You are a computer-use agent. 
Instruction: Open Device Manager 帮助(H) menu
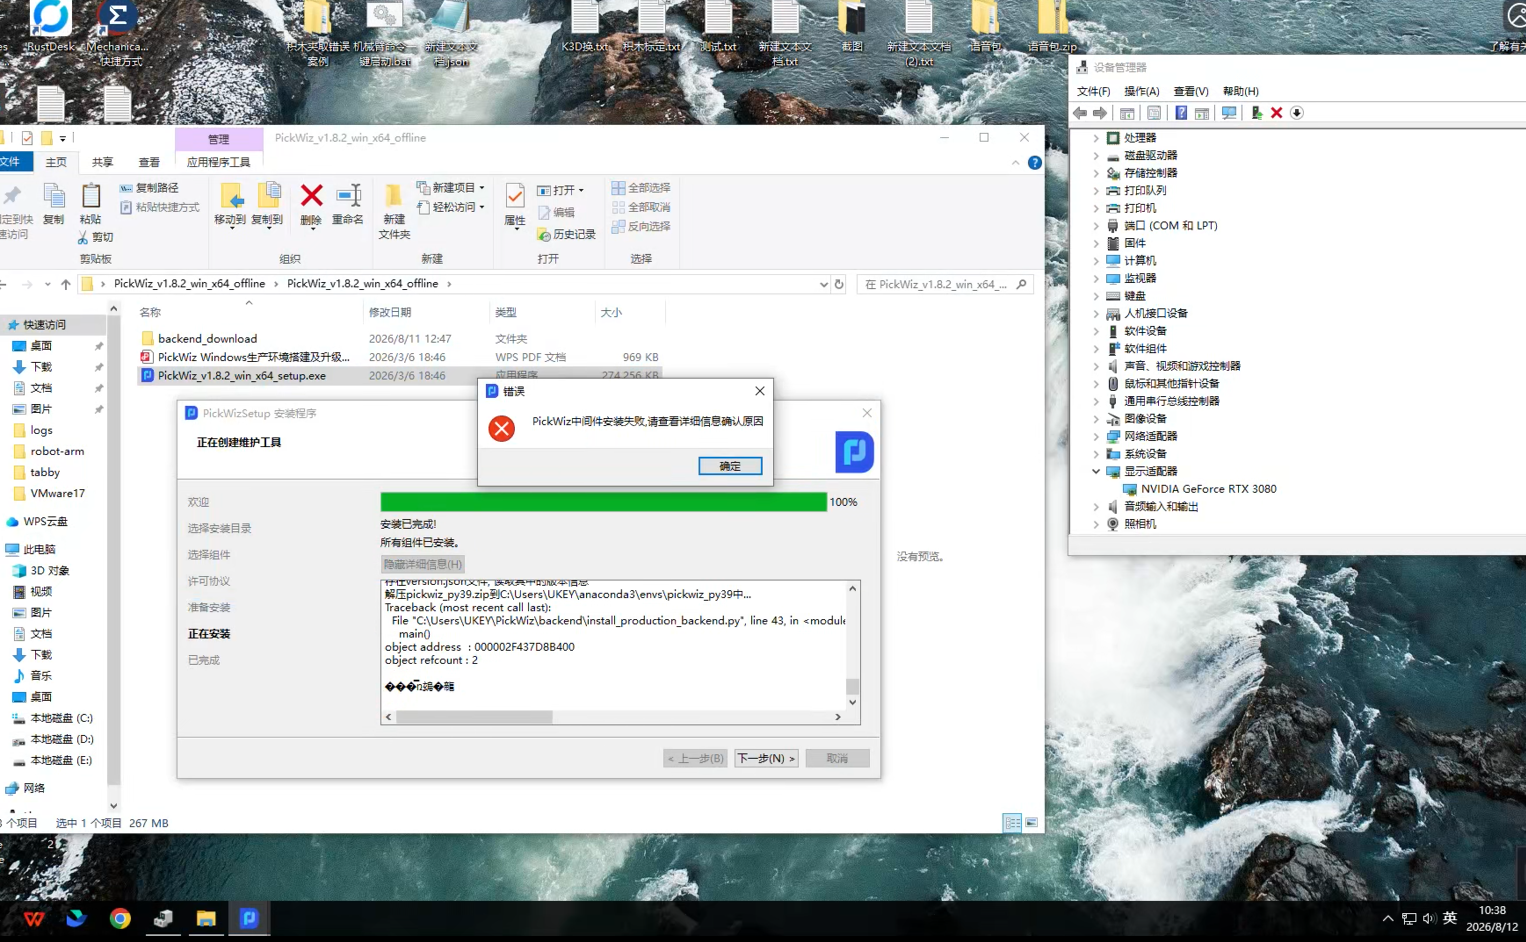pyautogui.click(x=1241, y=91)
